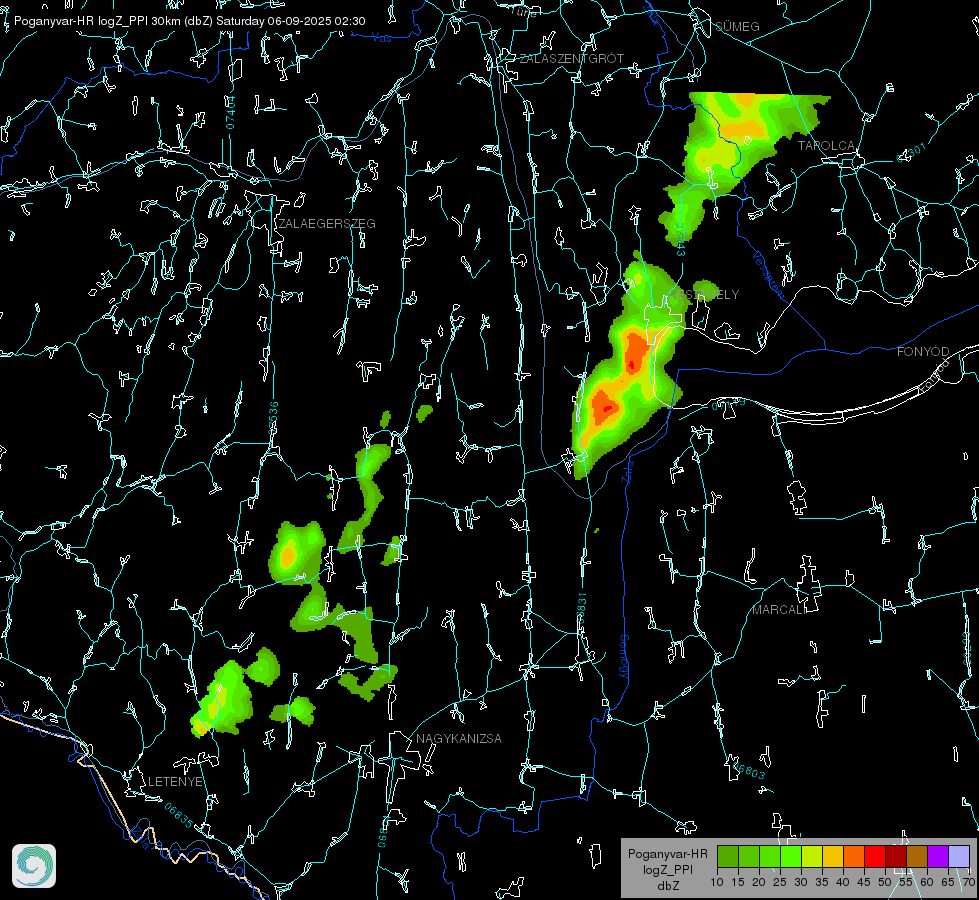Click the 65–70 dBZ lavender swatch
Image resolution: width=979 pixels, height=900 pixels.
point(958,856)
